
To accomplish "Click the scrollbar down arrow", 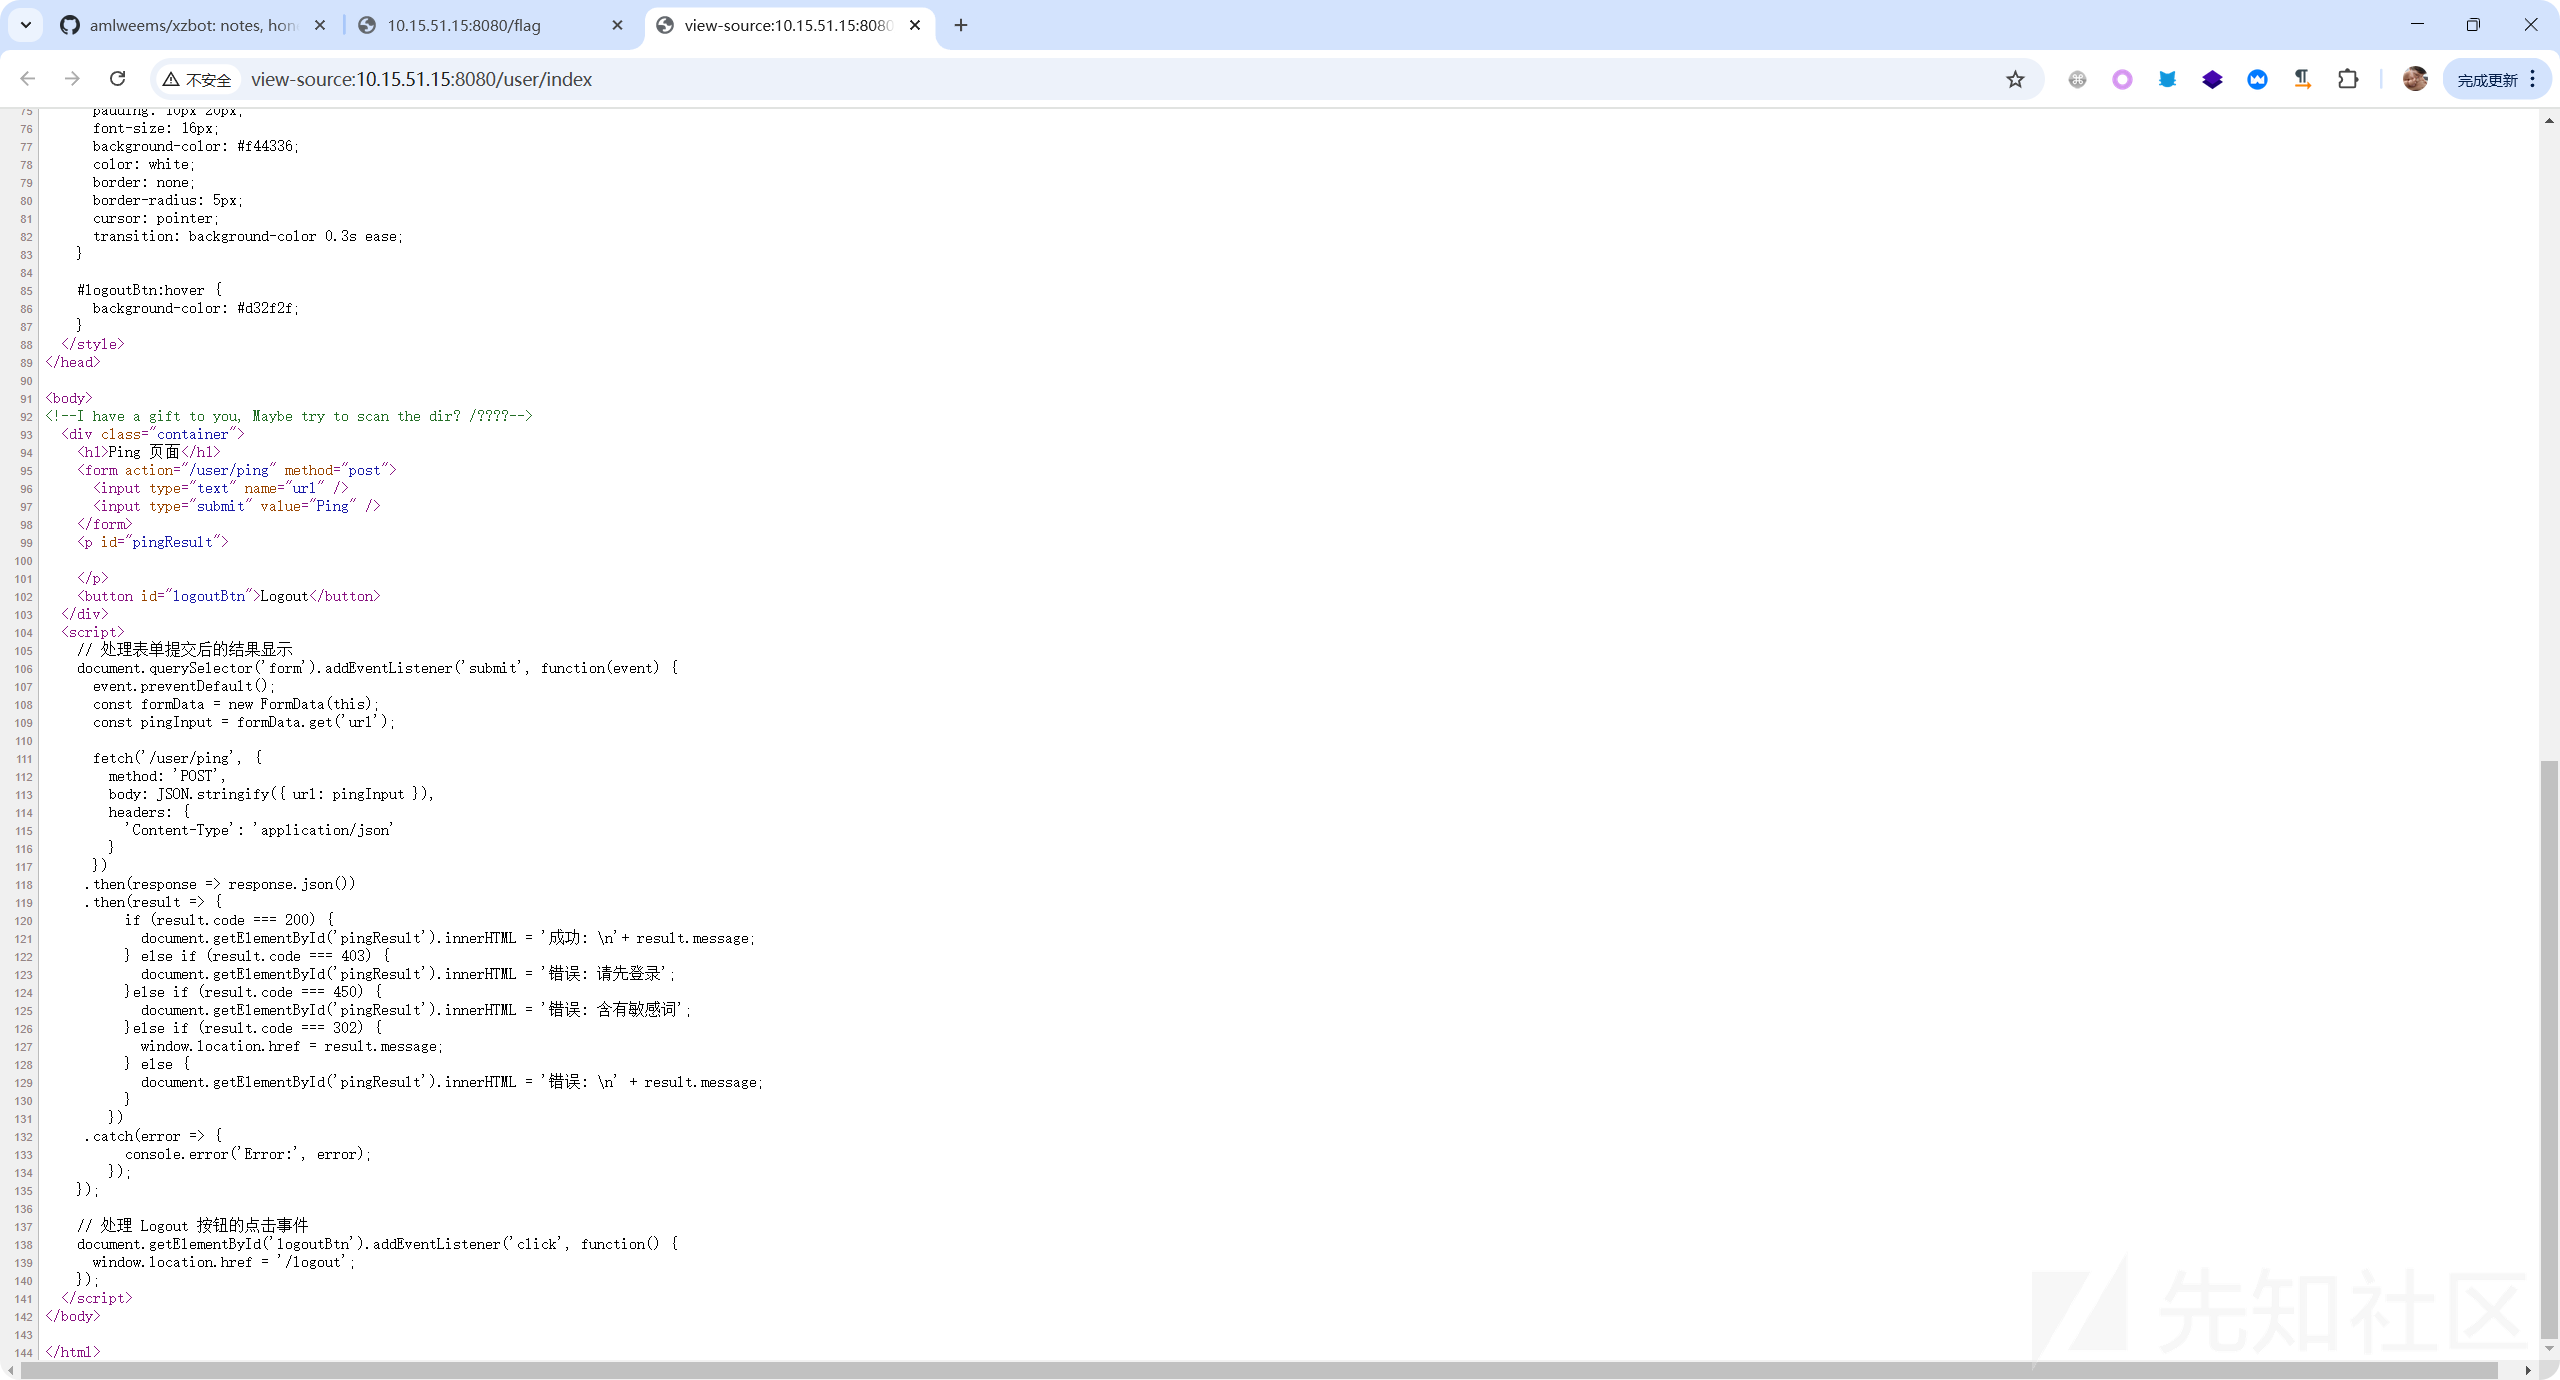I will (2549, 1349).
